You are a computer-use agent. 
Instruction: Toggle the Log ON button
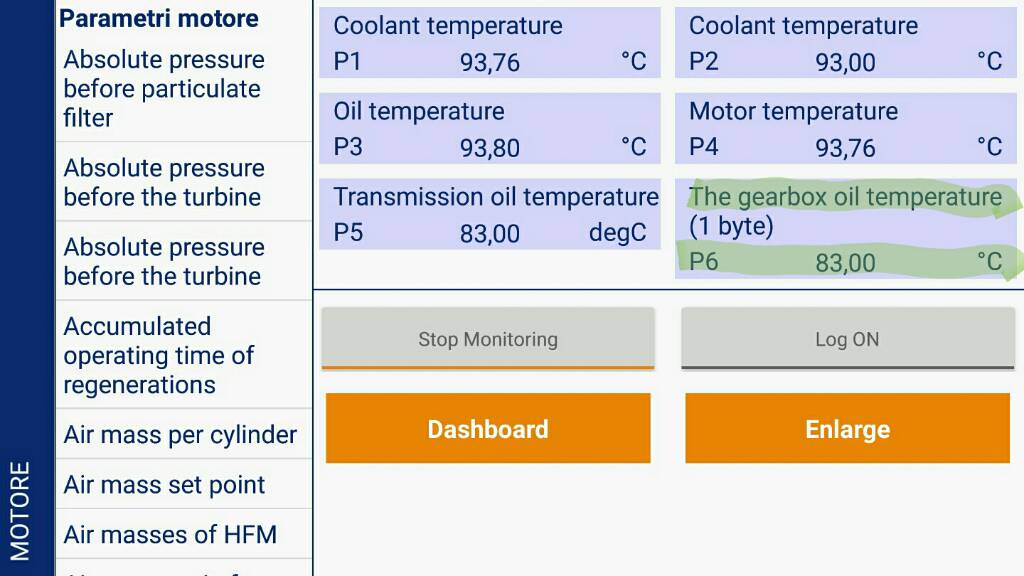click(x=848, y=338)
